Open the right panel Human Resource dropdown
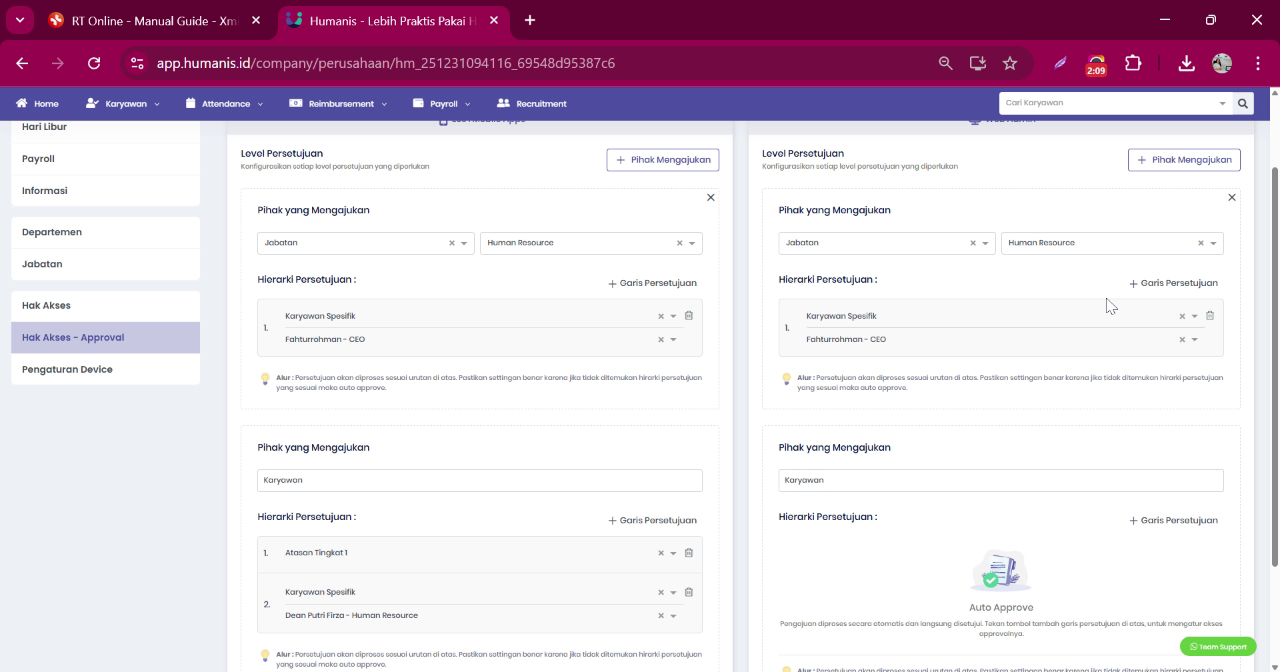Image resolution: width=1280 pixels, height=672 pixels. (1213, 243)
